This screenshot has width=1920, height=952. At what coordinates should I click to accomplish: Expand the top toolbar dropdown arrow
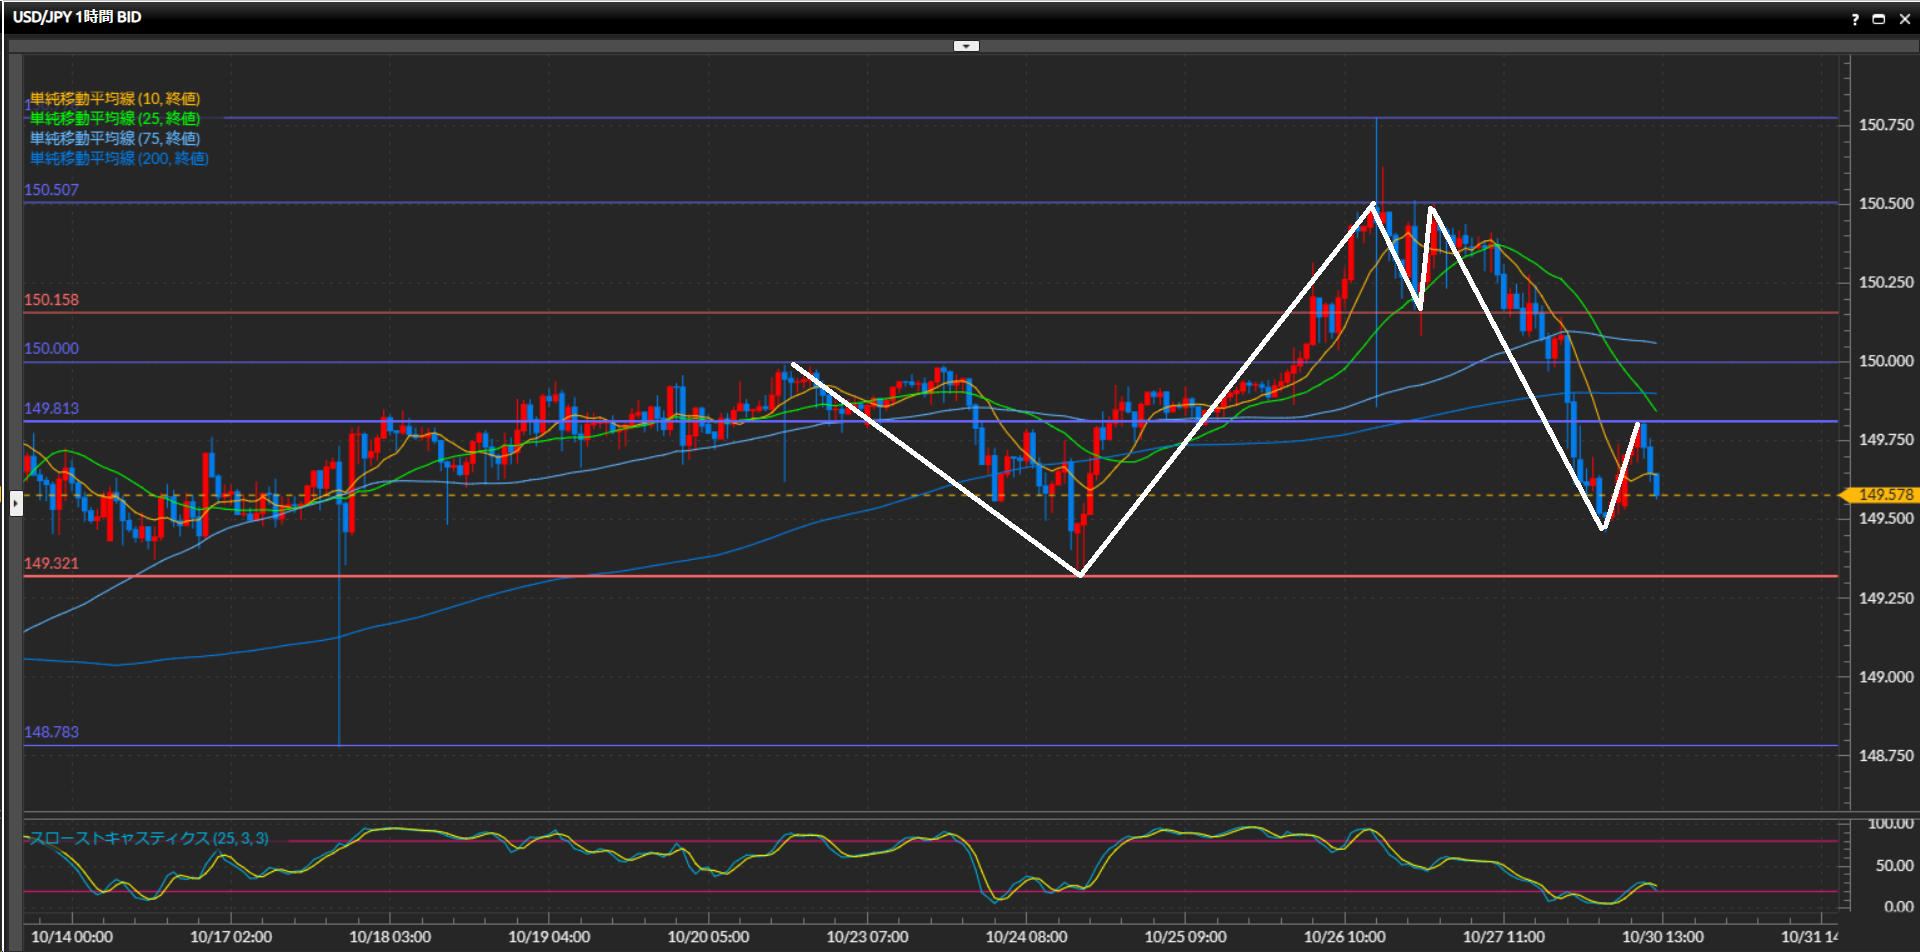click(966, 46)
